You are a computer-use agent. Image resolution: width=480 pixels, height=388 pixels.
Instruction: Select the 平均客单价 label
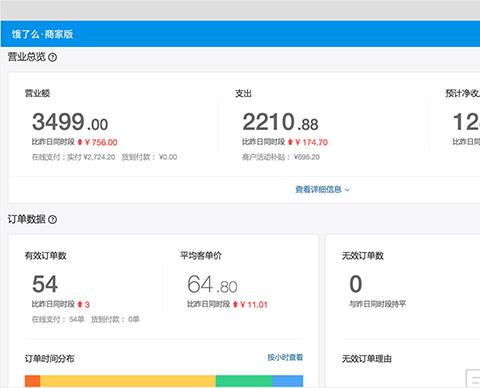[x=201, y=256]
